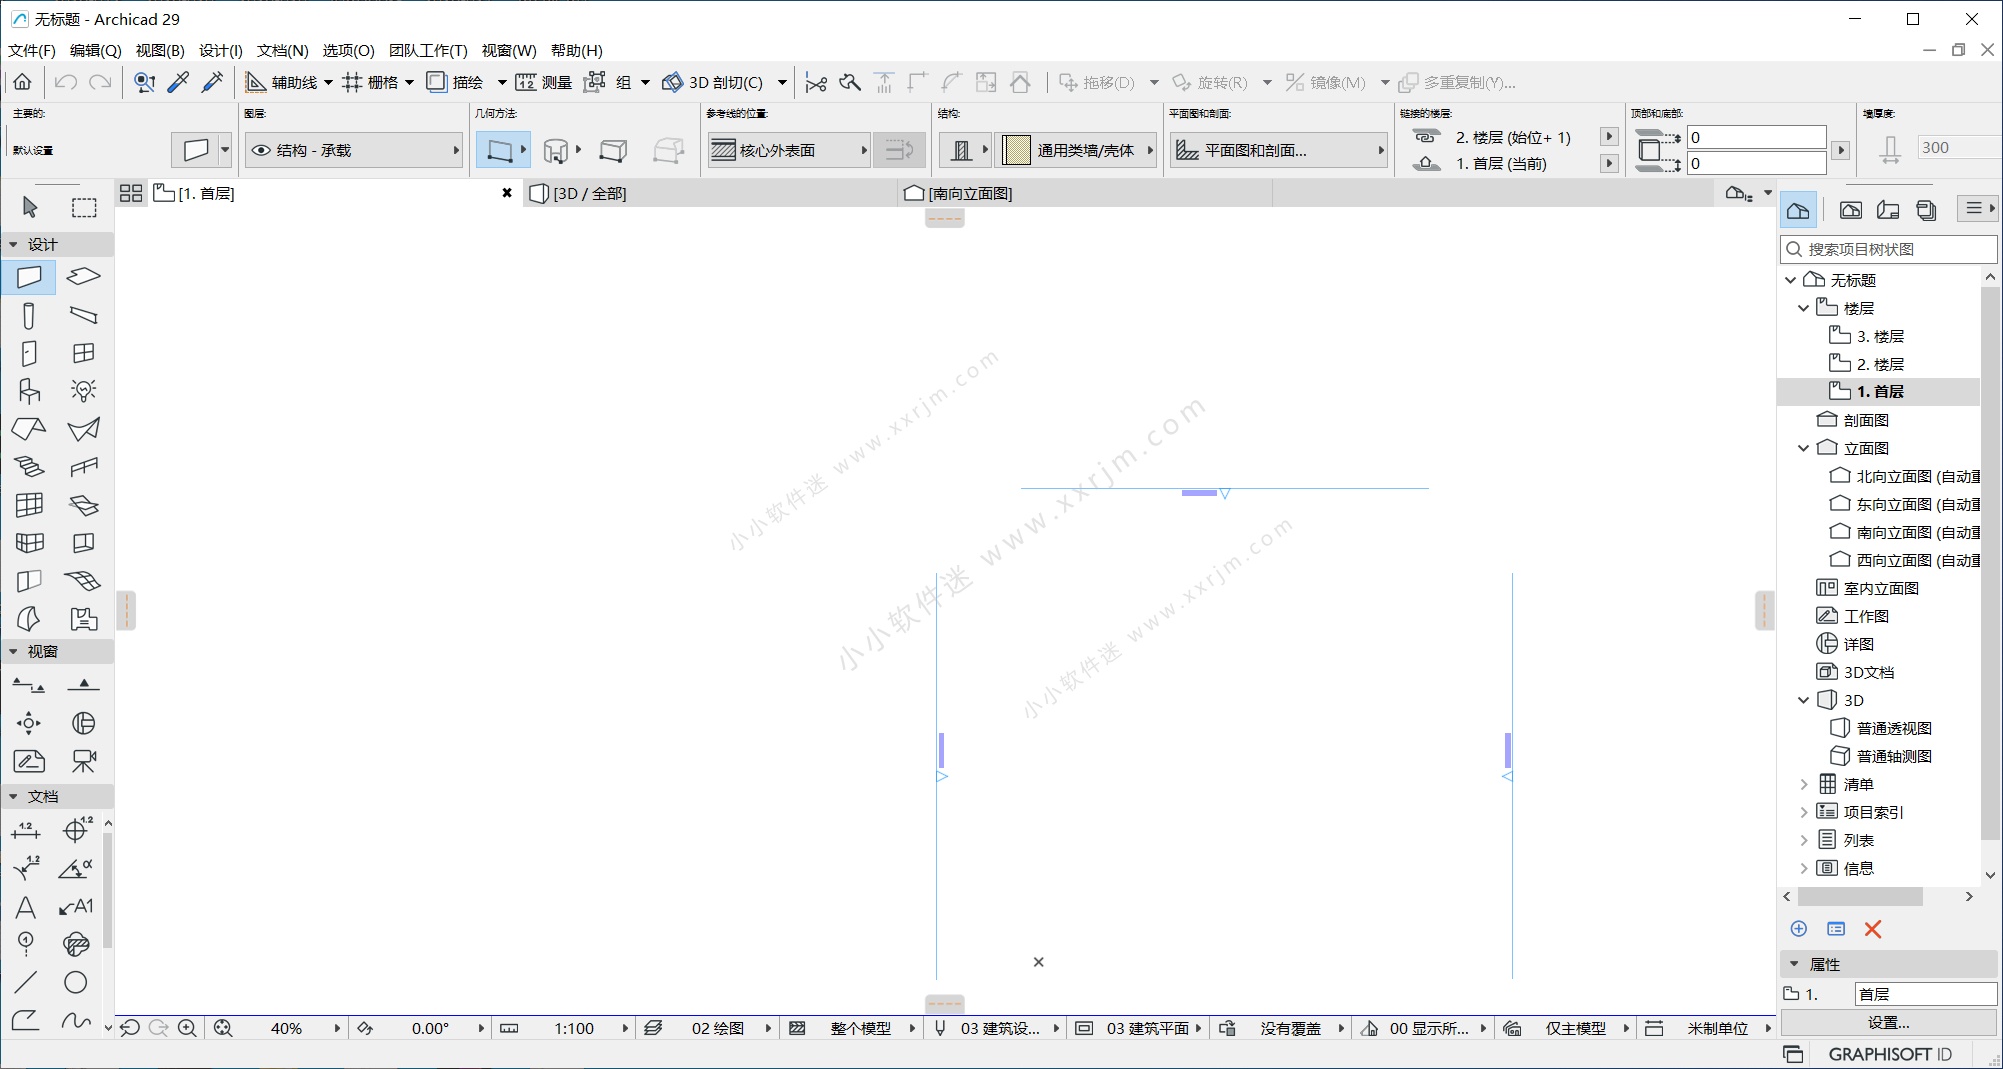Click the eyedropper pick-up parameters icon
Image resolution: width=2003 pixels, height=1069 pixels.
point(179,82)
